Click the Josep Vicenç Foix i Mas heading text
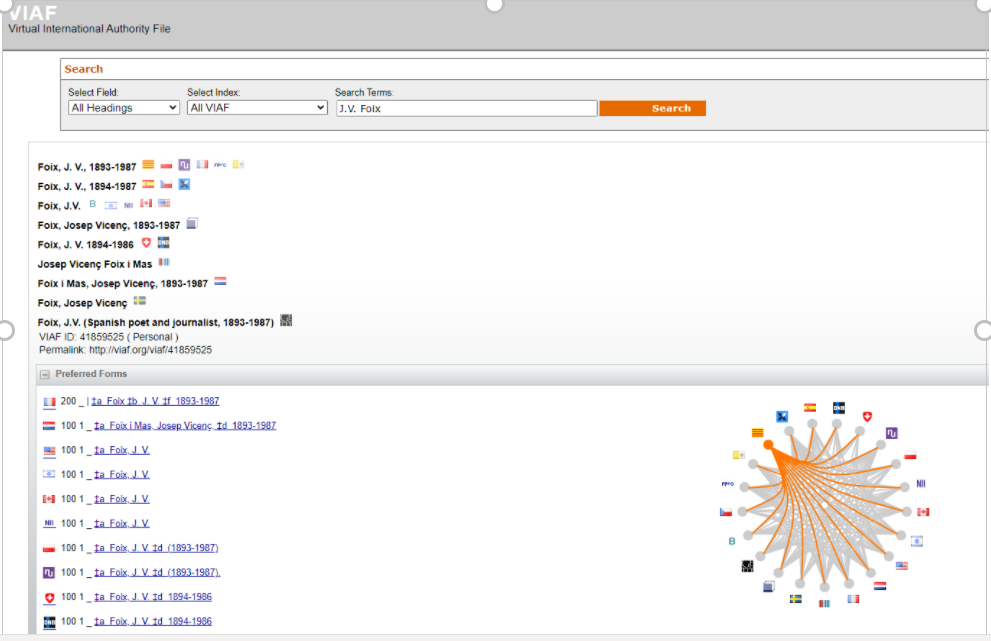 click(x=95, y=264)
